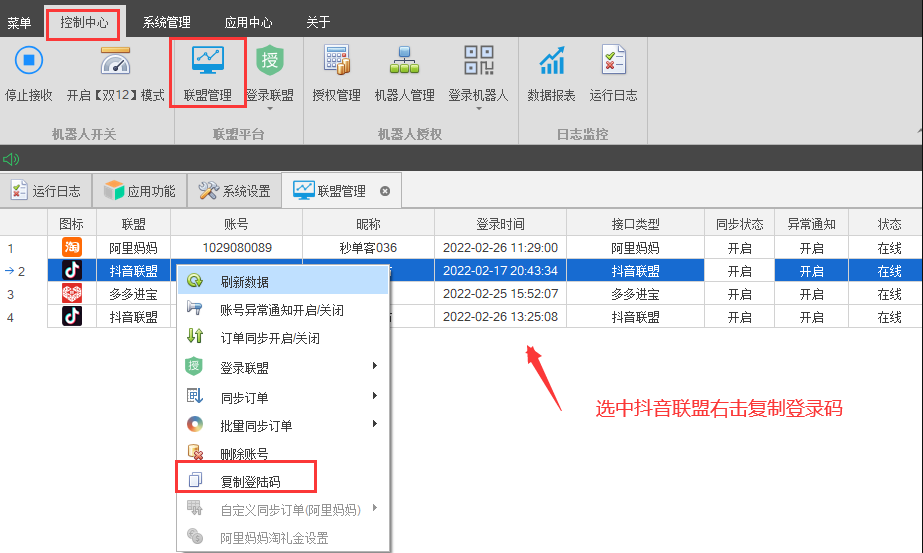The width and height of the screenshot is (923, 553).
Task: Click disabled 阿里妈妈淘礼金设置 entry
Action: point(283,538)
